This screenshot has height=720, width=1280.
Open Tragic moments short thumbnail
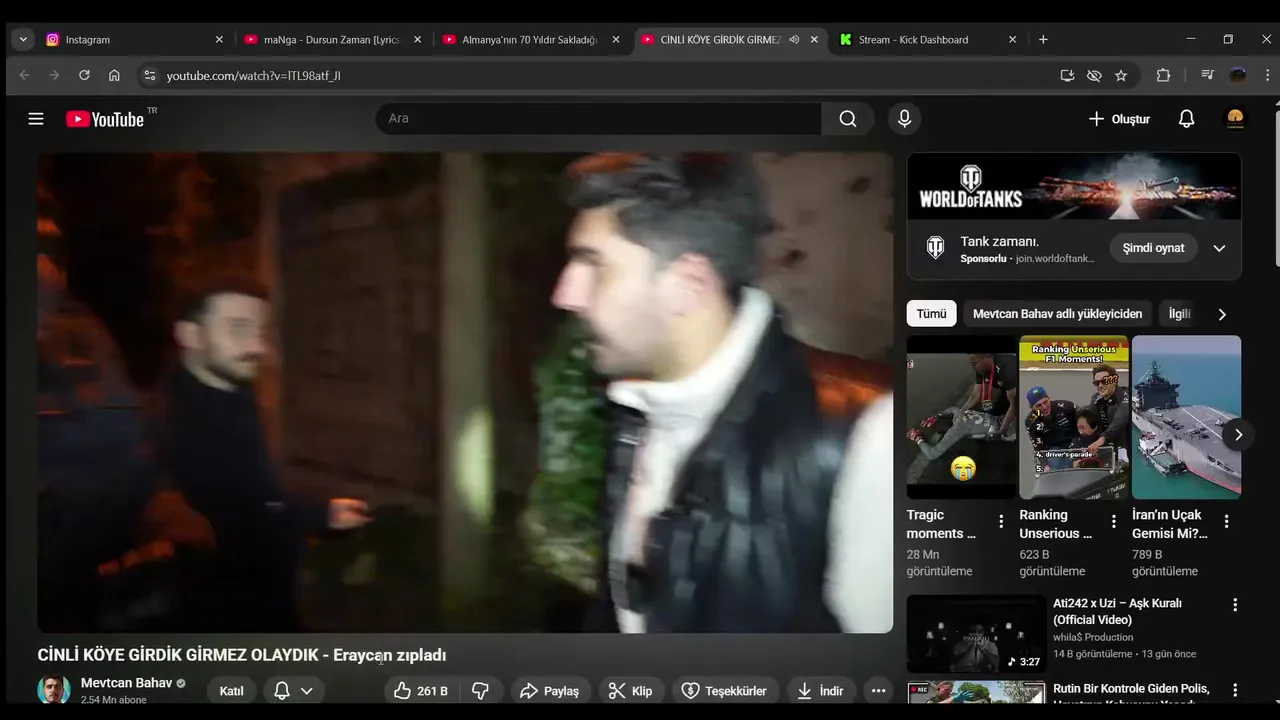961,417
